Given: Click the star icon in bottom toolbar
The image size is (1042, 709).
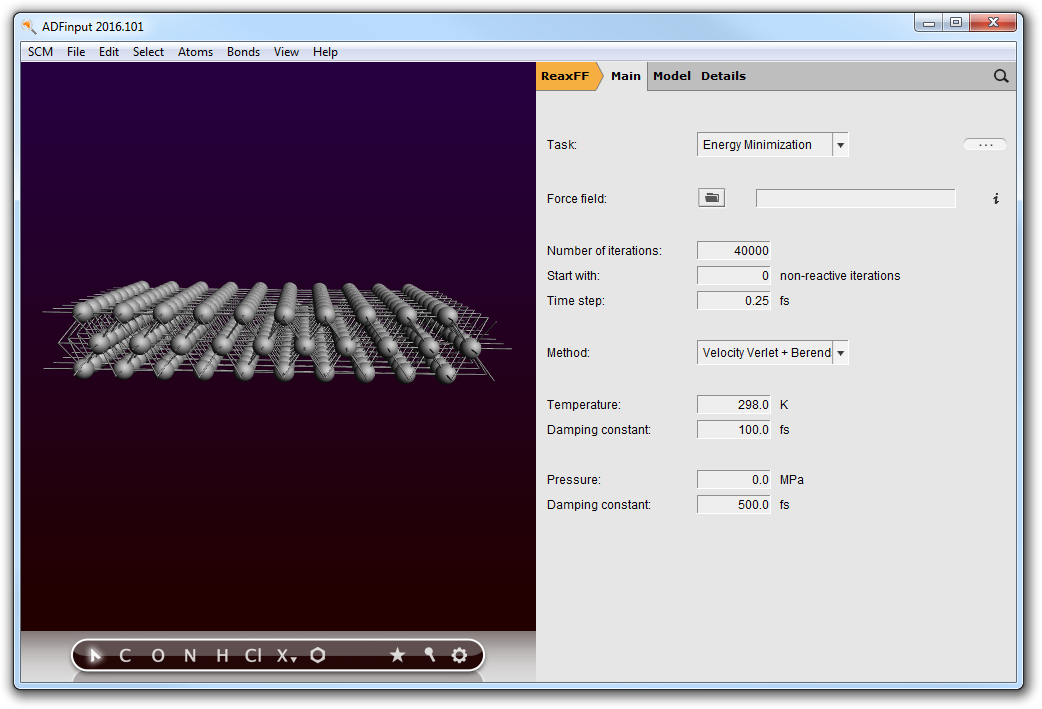Looking at the screenshot, I should click(397, 655).
